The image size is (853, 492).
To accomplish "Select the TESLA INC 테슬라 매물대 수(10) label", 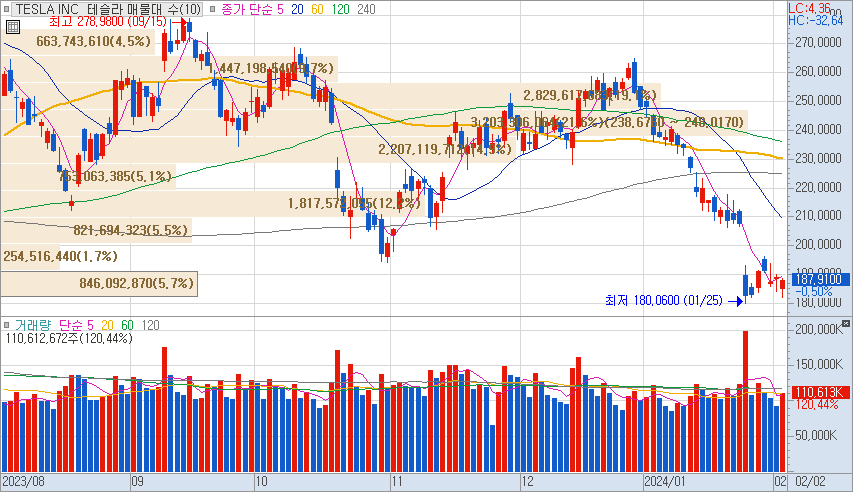I will pyautogui.click(x=108, y=9).
